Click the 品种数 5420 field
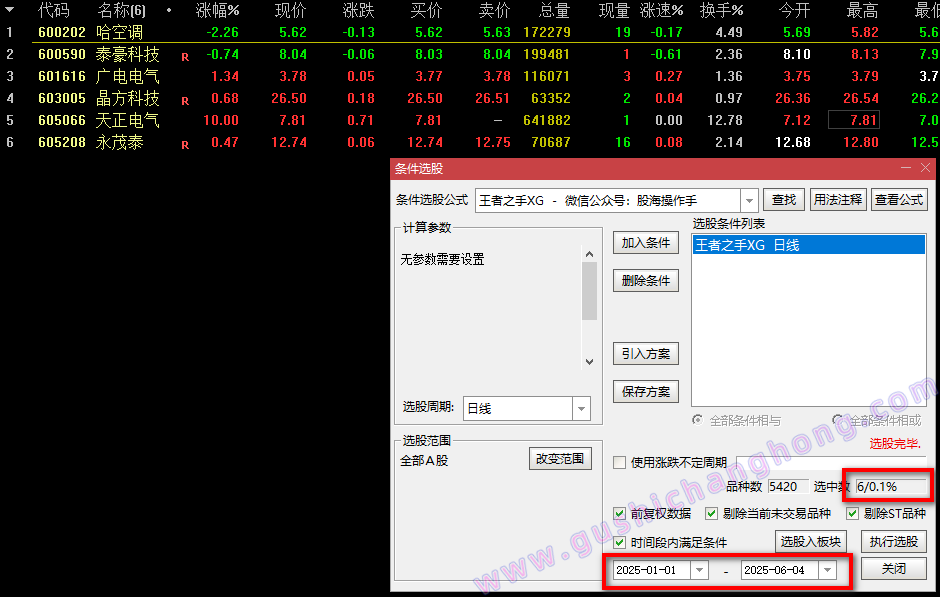This screenshot has height=597, width=940. point(787,487)
